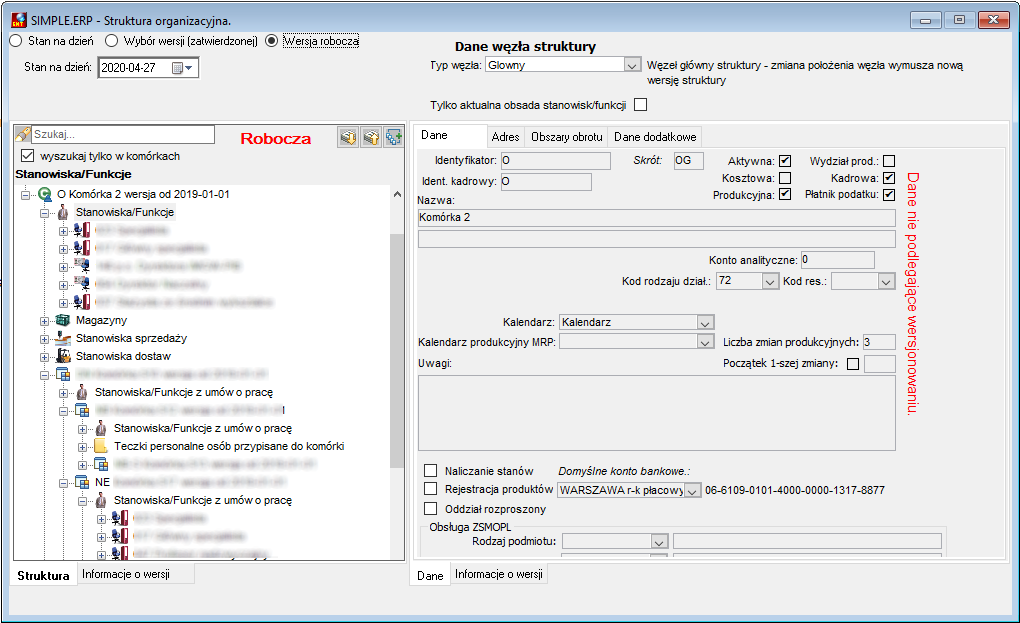
Task: Select Teczki personalne osób przypisane do komórki
Action: click(229, 446)
